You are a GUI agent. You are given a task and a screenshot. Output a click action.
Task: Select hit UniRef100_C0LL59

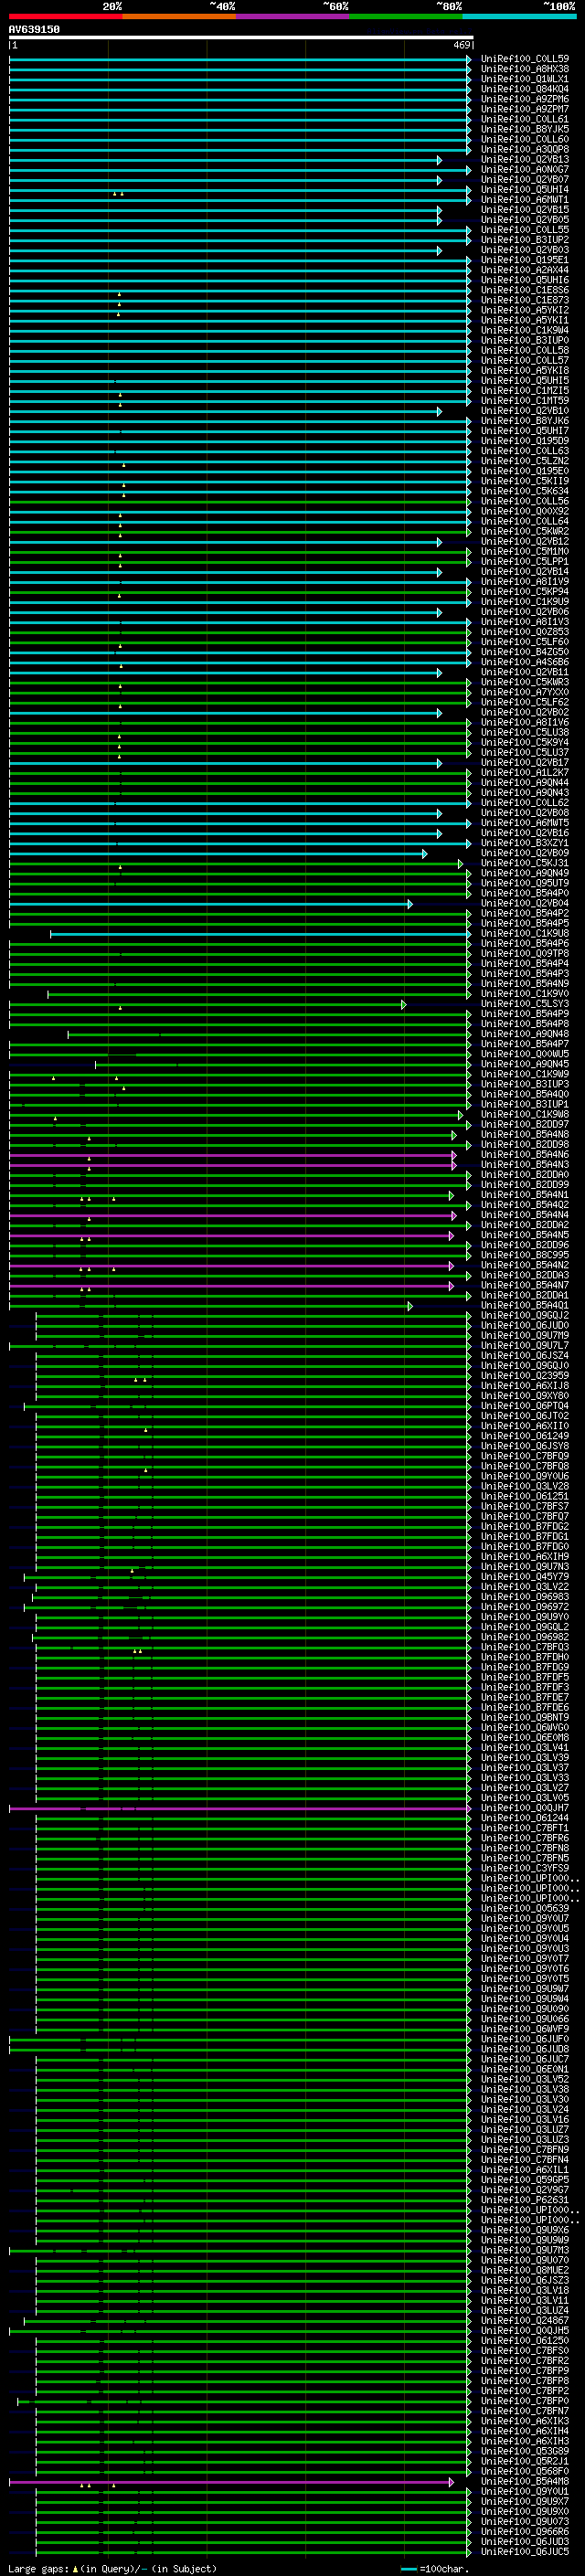click(x=525, y=59)
